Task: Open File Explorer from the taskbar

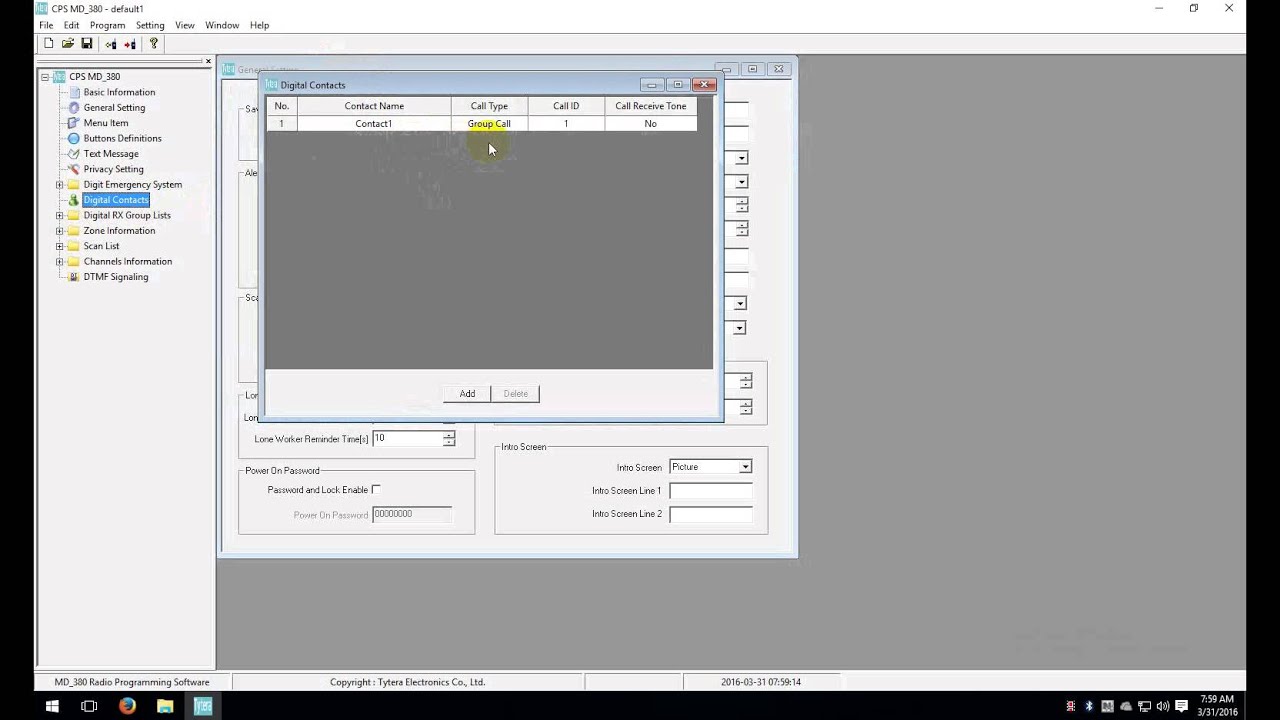Action: point(165,706)
